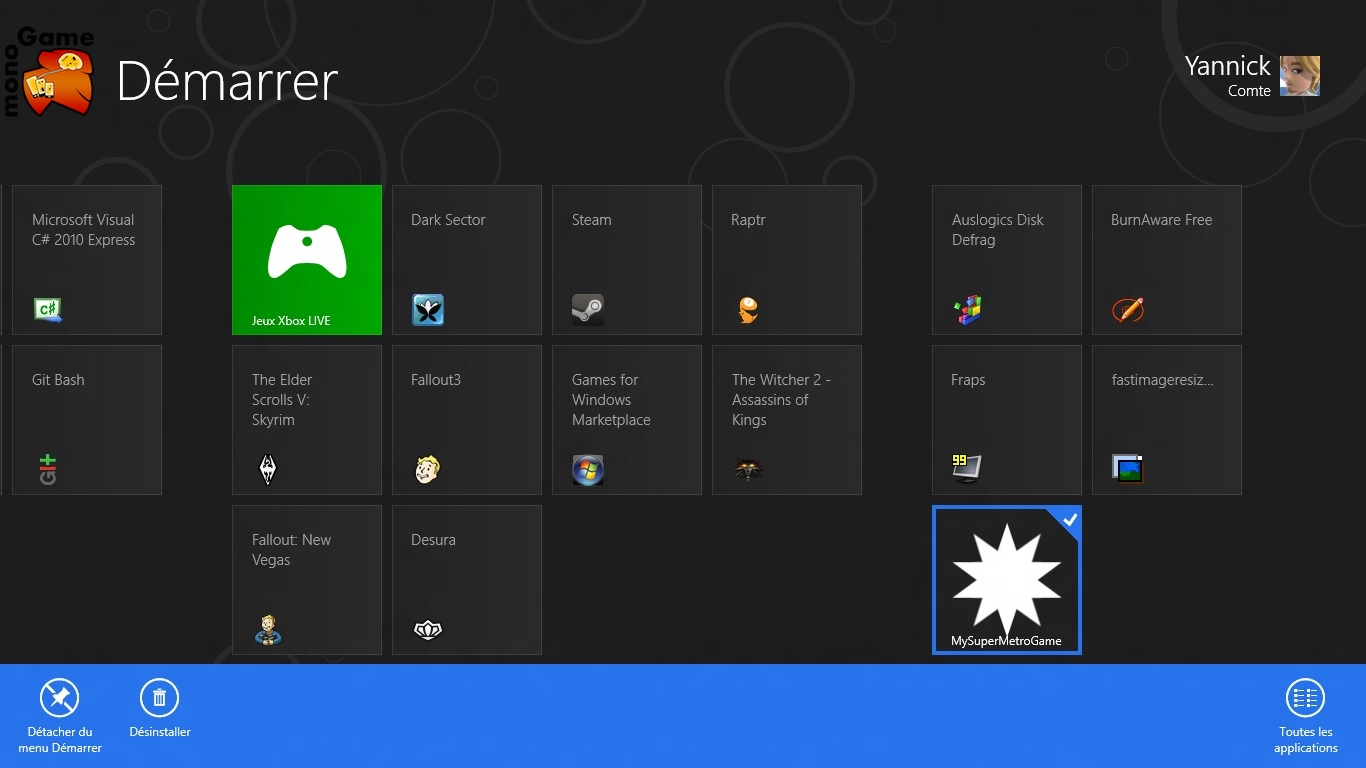
Task: Click the Fraps tile title
Action: click(968, 380)
